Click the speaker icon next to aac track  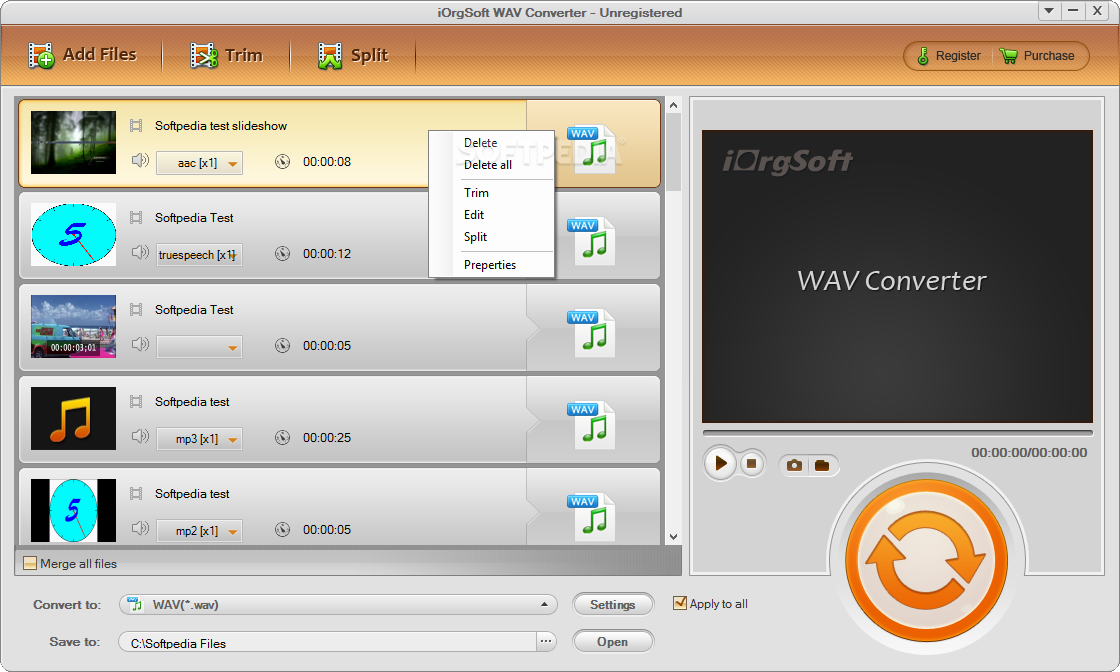pyautogui.click(x=140, y=160)
